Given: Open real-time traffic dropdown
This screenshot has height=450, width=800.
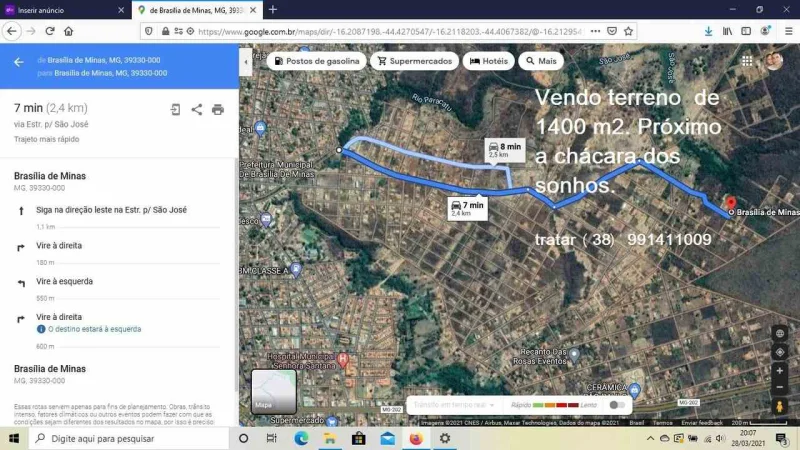Looking at the screenshot, I should coord(454,405).
